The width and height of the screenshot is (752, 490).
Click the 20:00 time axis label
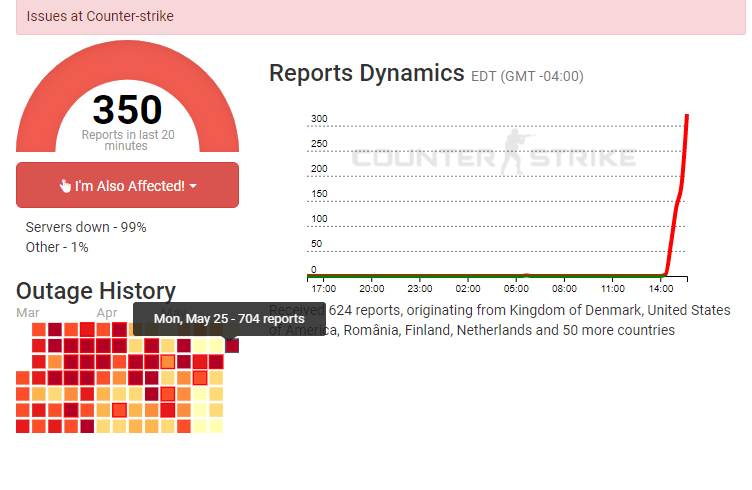pos(372,289)
